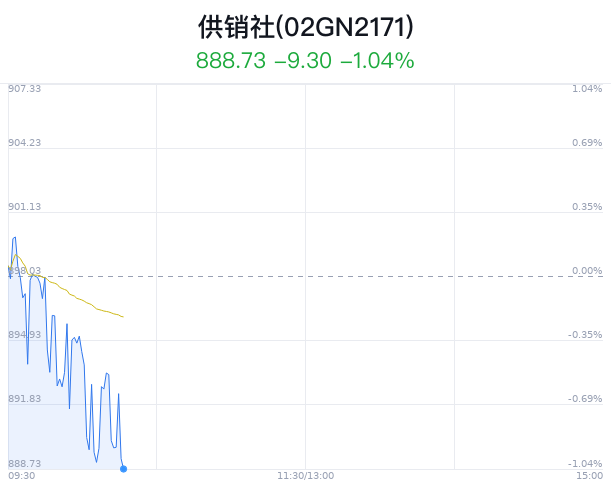The height and width of the screenshot is (492, 611).
Task: Click the 901.13 price axis label
Action: pos(25,206)
